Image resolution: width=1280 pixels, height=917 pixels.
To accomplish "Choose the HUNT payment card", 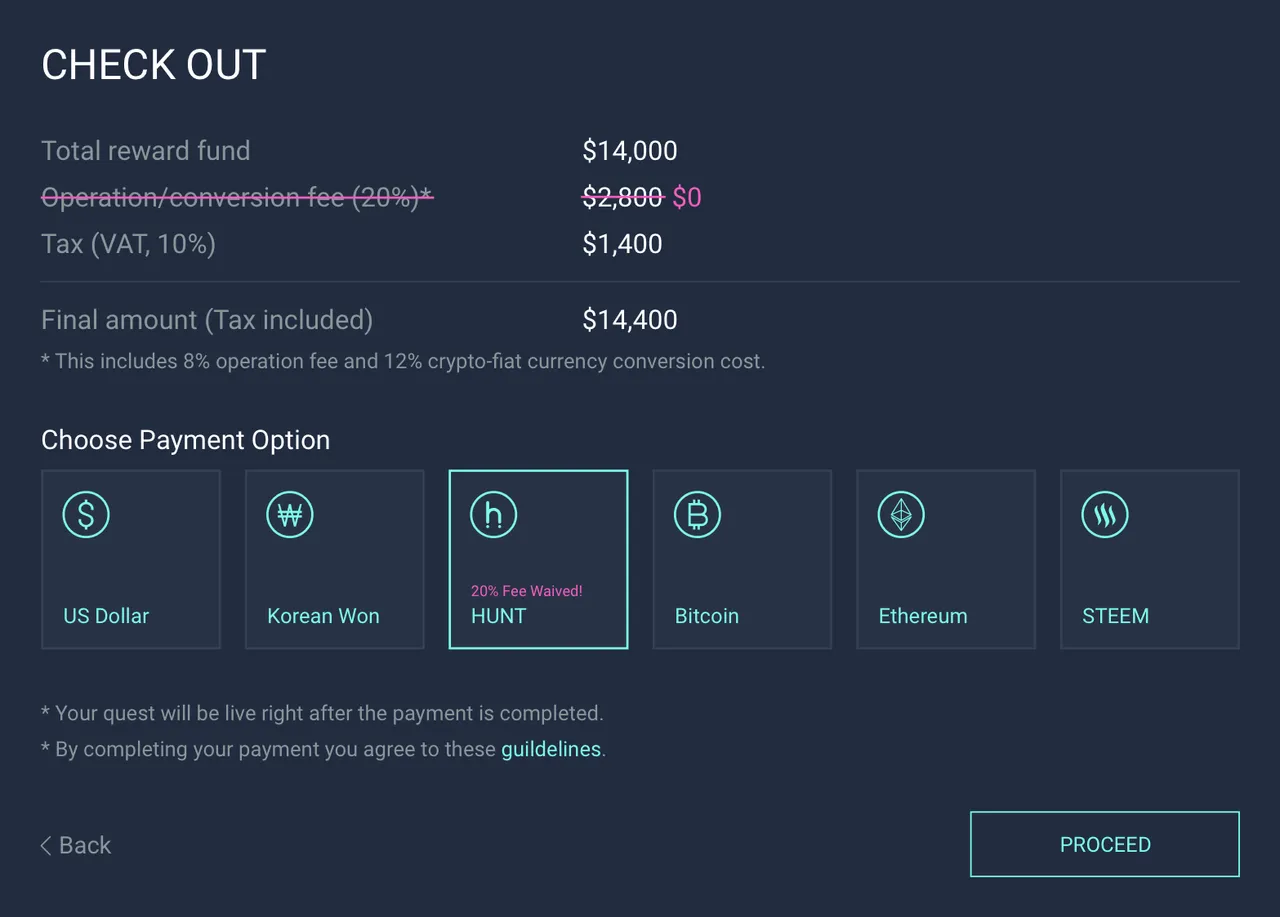I will 539,560.
